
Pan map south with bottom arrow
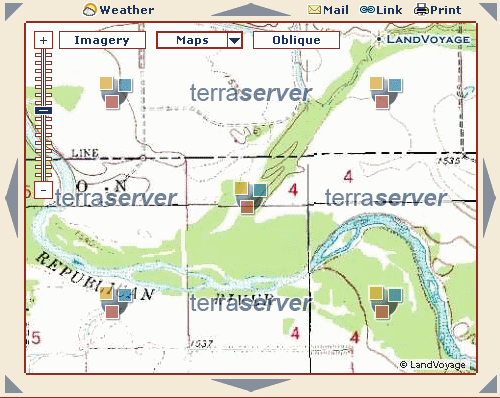(251, 385)
